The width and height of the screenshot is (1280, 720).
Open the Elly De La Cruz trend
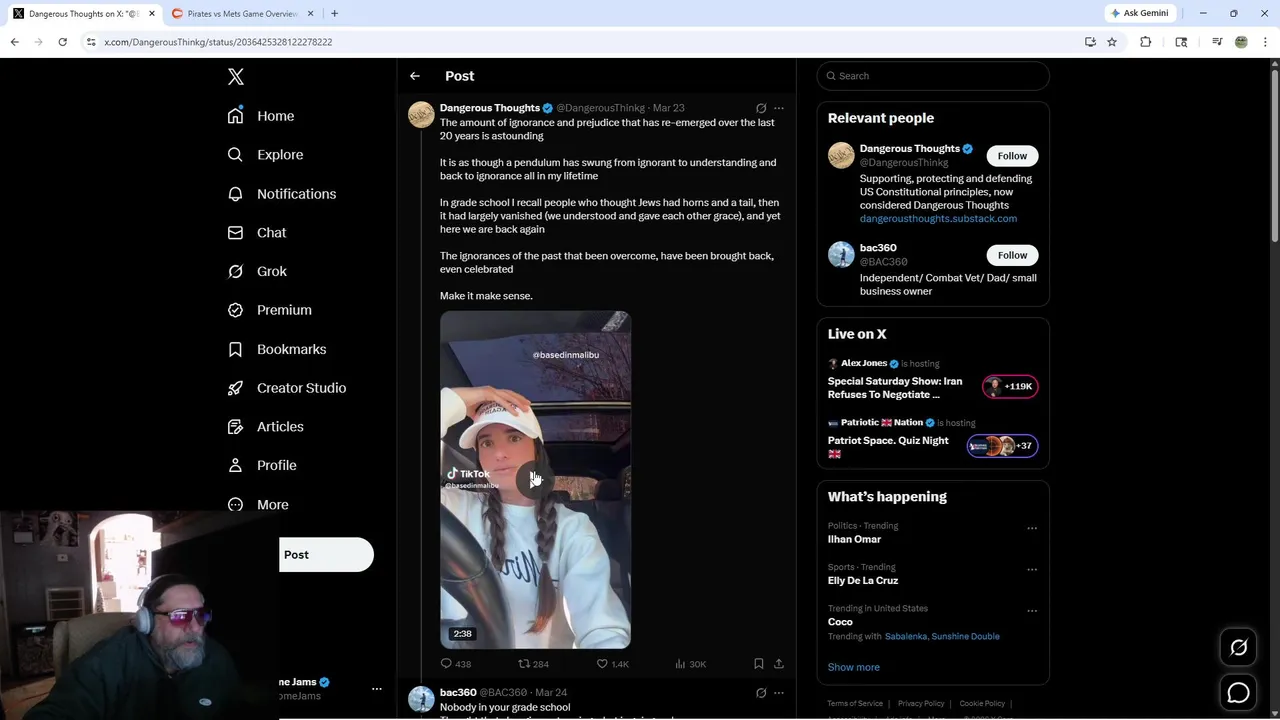tap(863, 581)
